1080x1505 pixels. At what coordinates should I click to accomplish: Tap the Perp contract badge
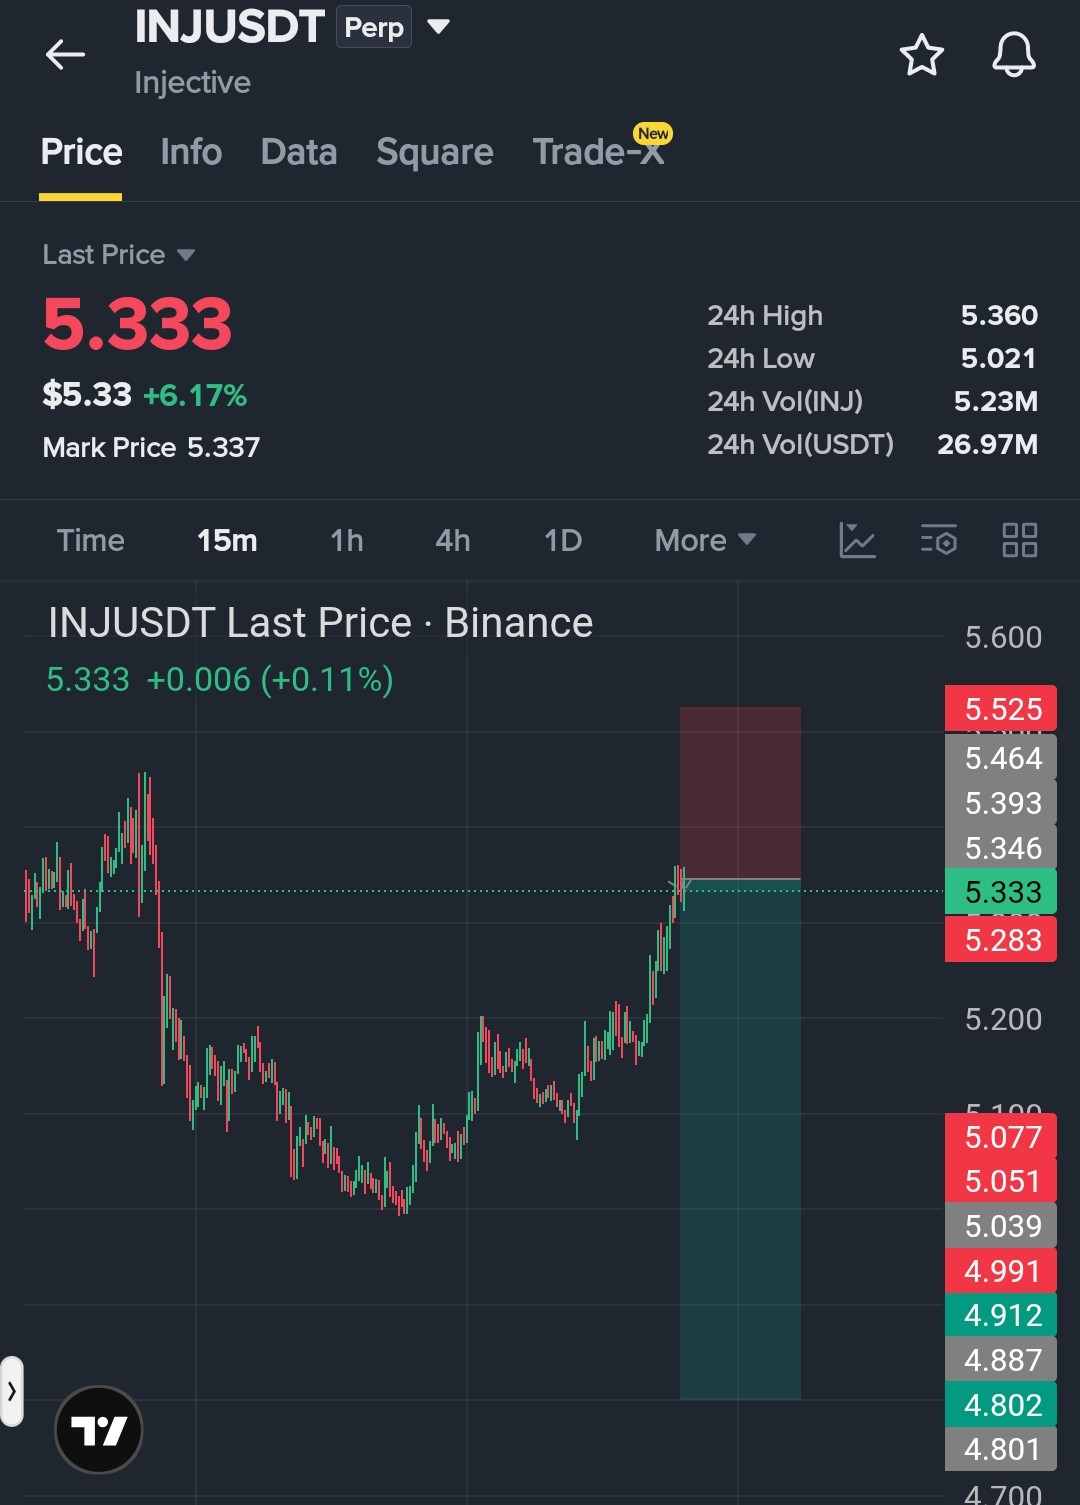tap(374, 27)
